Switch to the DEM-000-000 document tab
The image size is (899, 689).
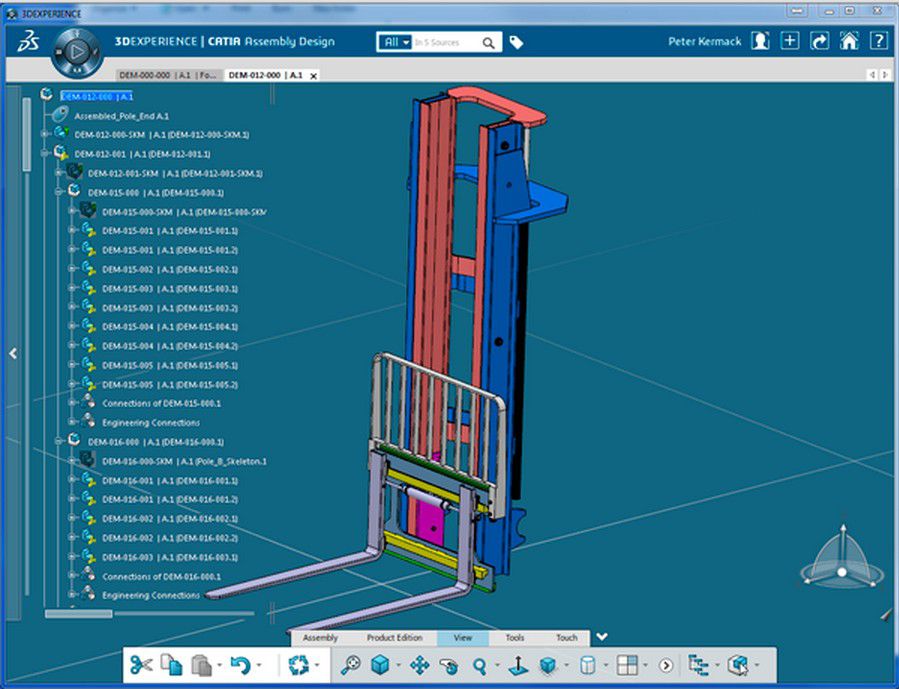pyautogui.click(x=168, y=75)
